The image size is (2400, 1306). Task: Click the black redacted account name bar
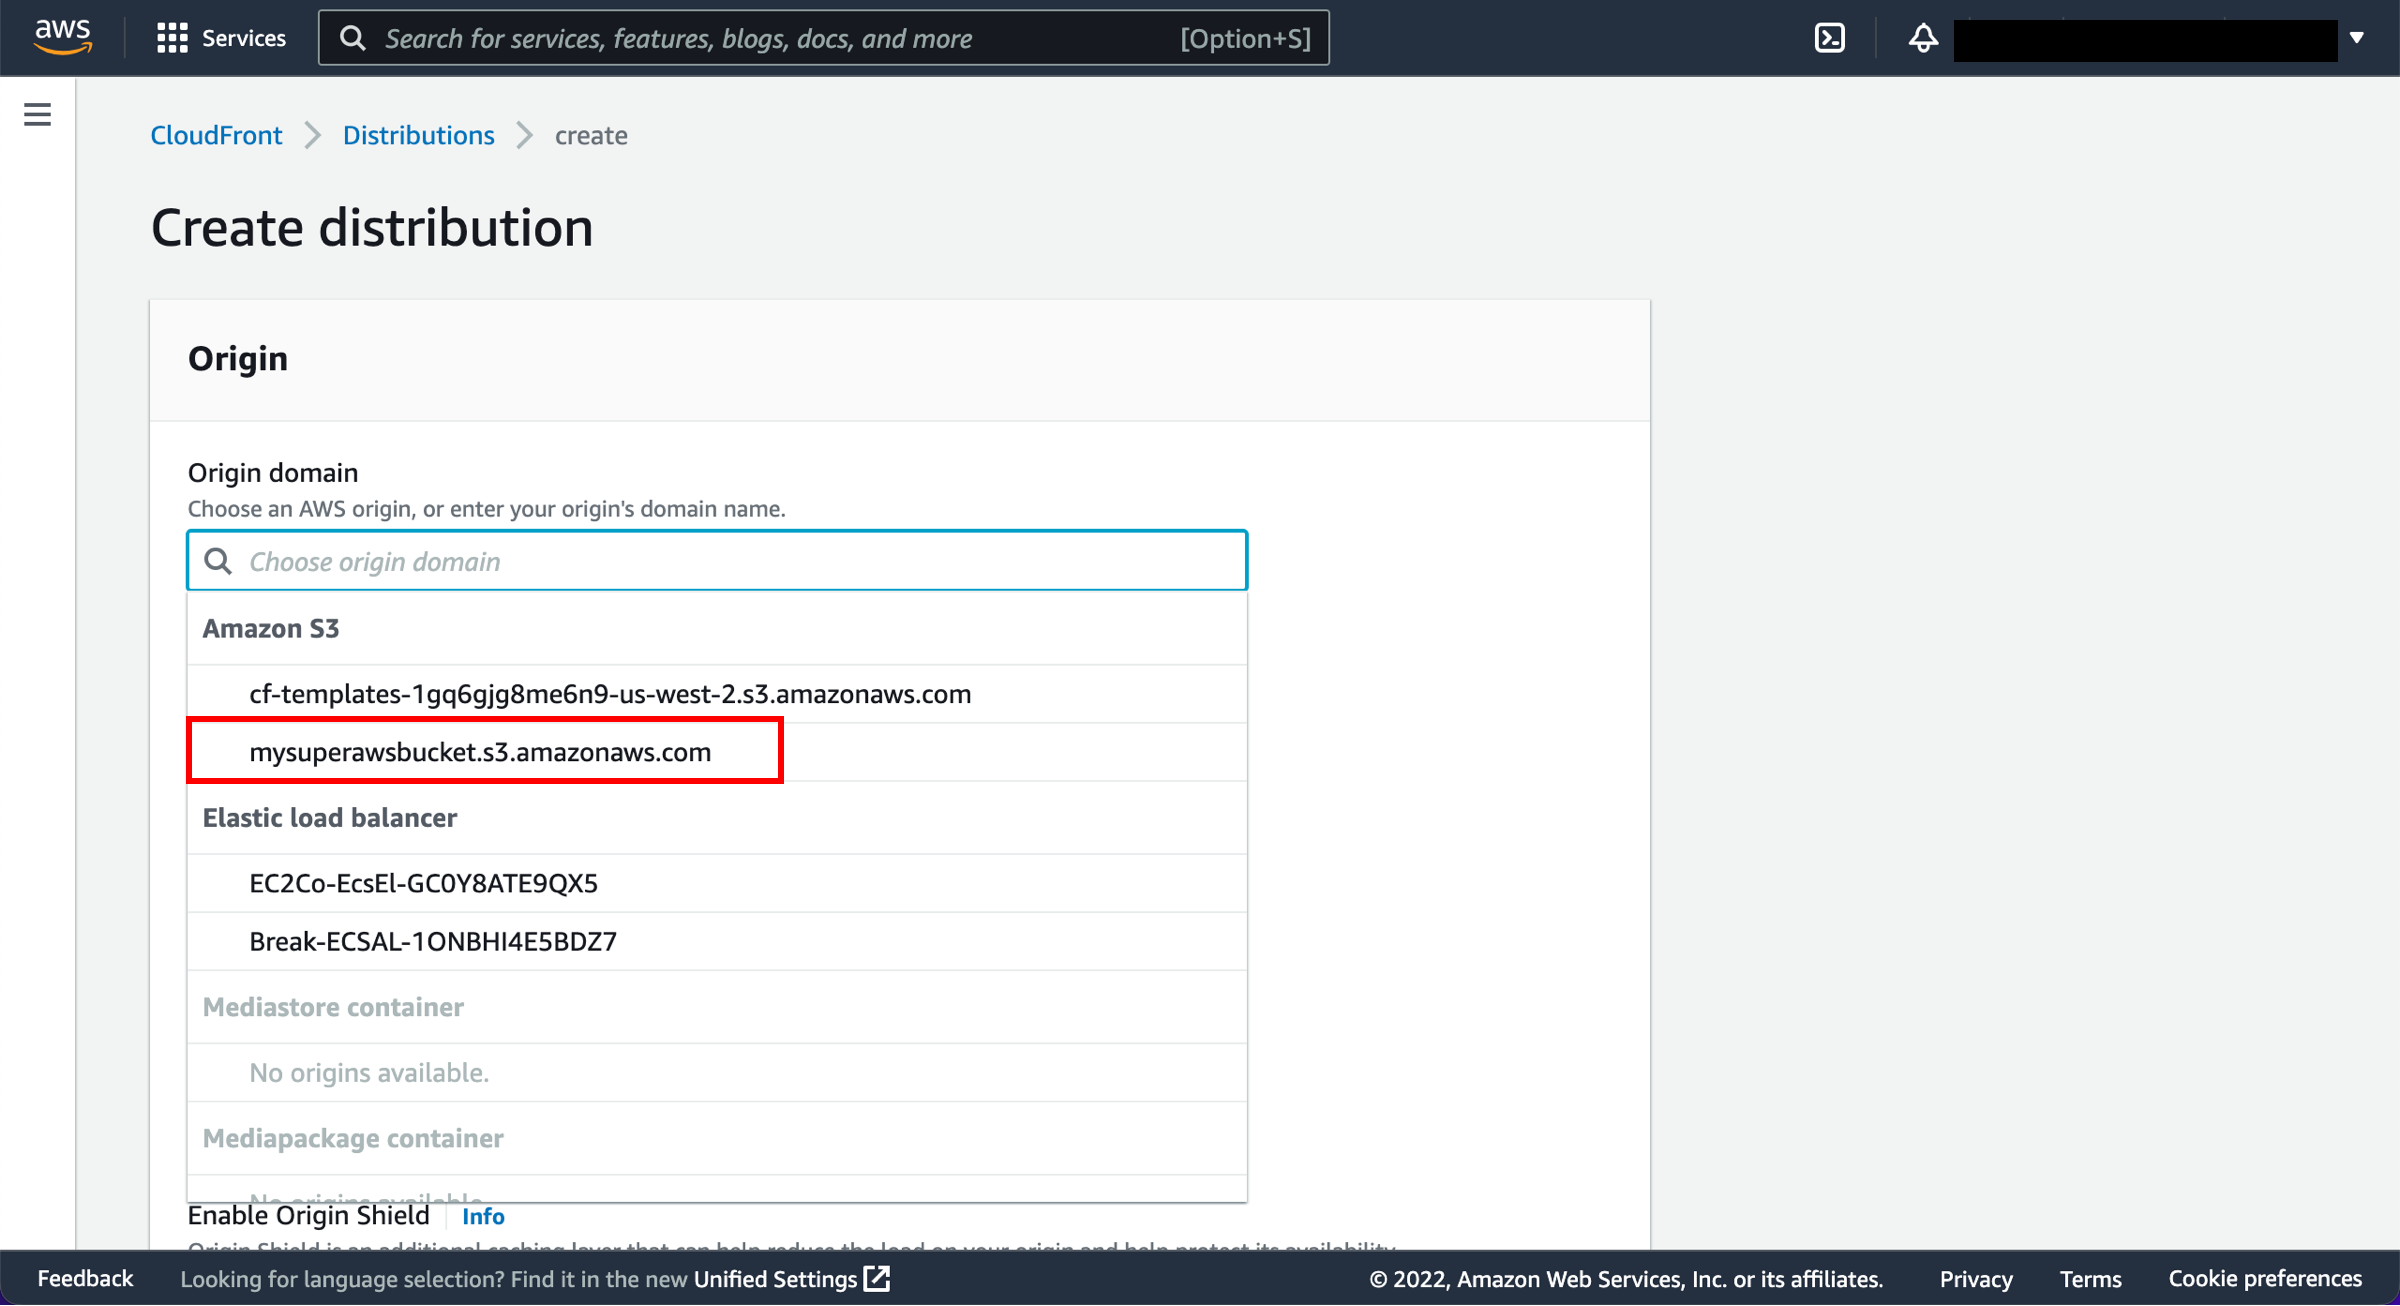point(2145,40)
